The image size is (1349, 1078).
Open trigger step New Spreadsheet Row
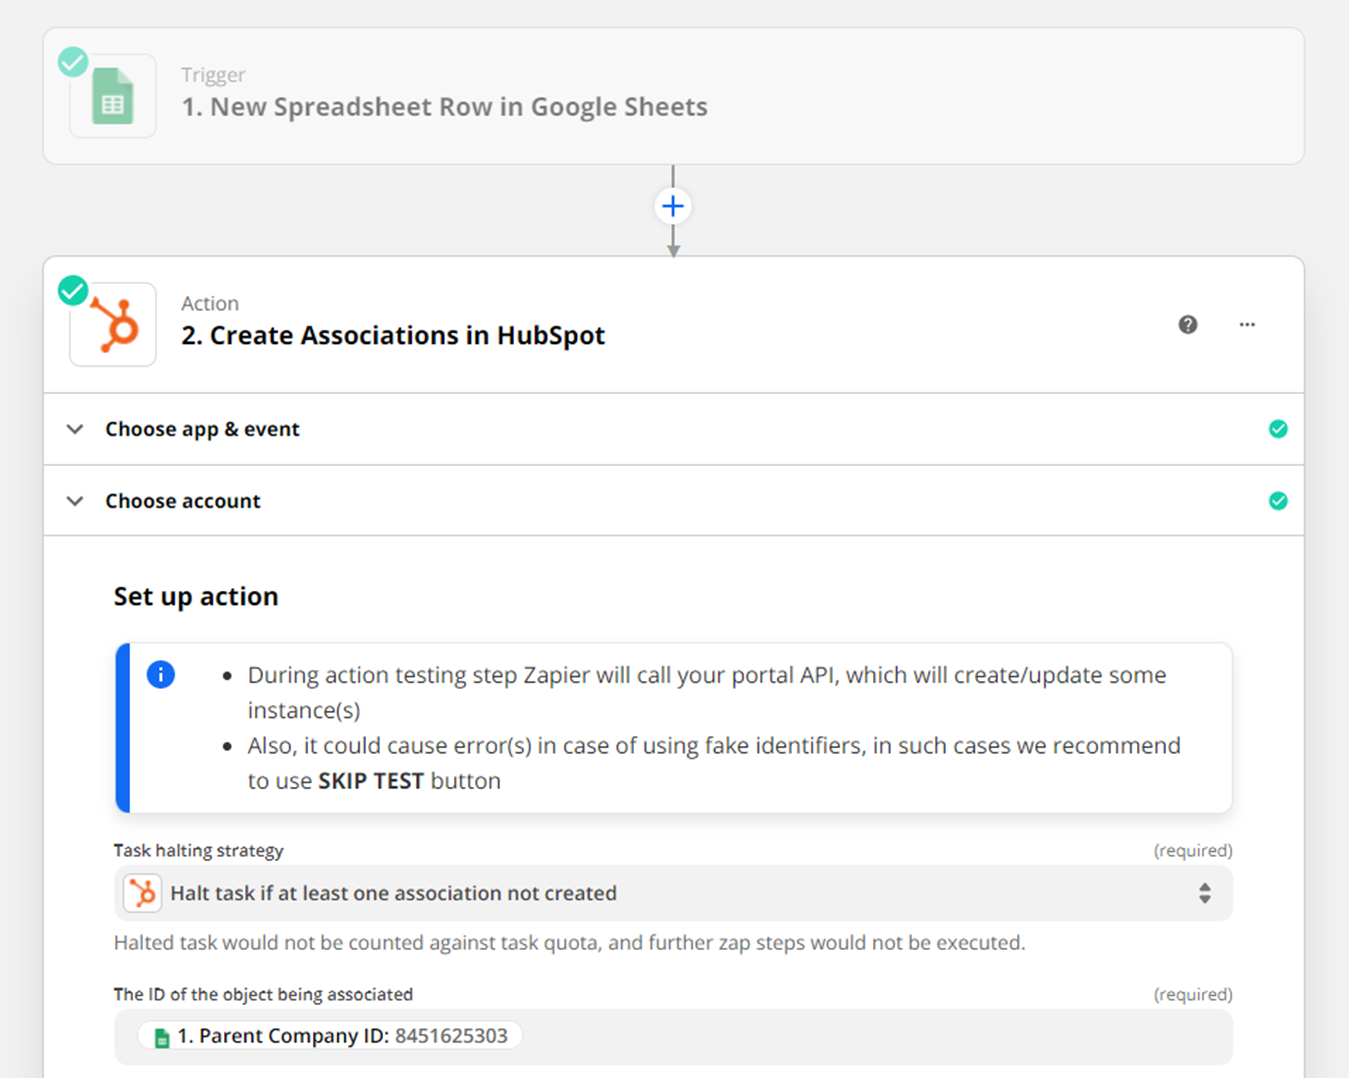pyautogui.click(x=674, y=96)
